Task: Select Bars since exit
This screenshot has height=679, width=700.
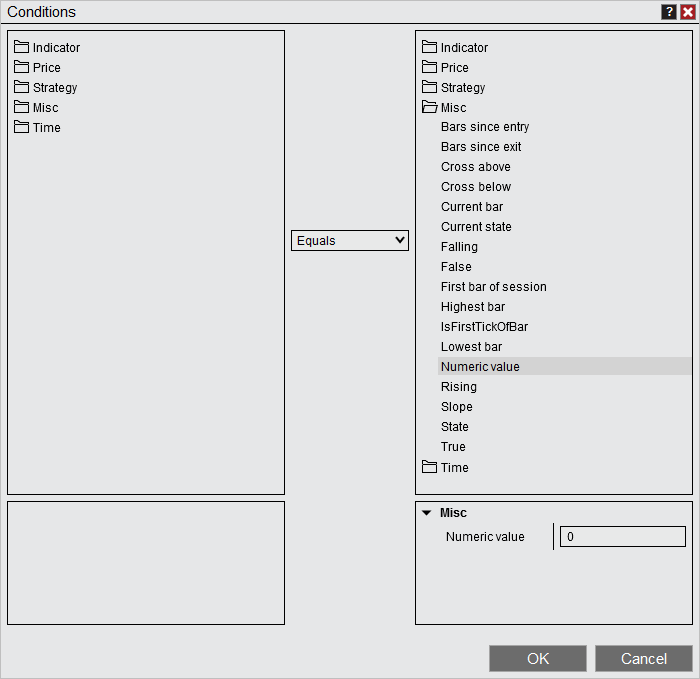Action: click(x=481, y=147)
